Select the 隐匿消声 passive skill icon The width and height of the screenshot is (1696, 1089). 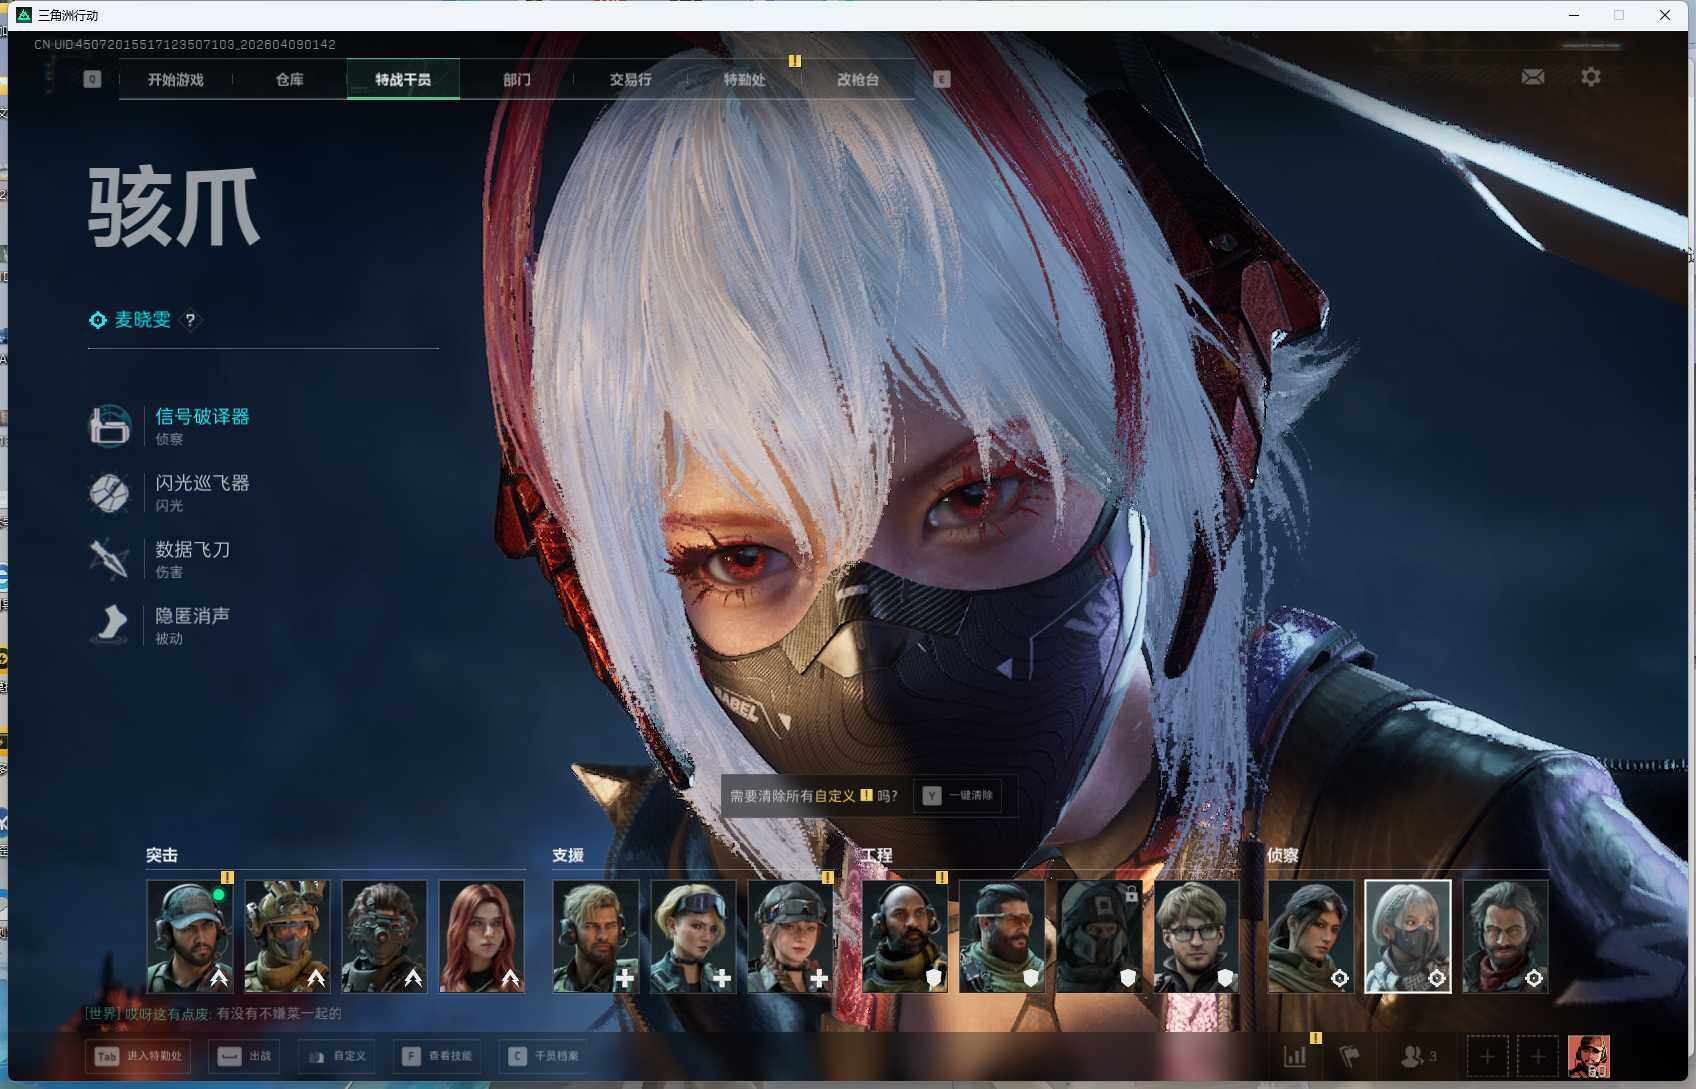point(109,625)
